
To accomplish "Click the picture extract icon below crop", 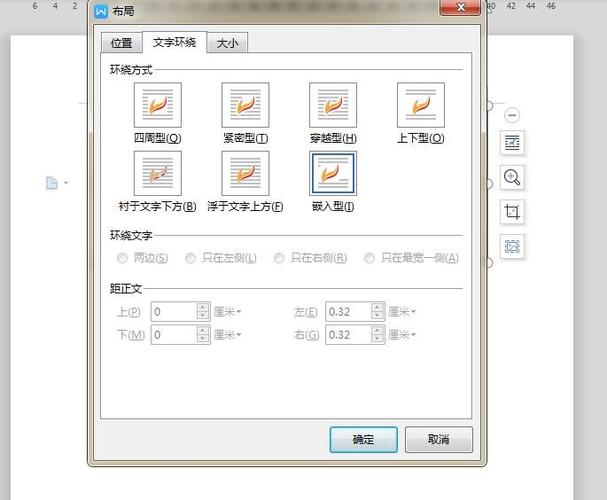I will 512,246.
